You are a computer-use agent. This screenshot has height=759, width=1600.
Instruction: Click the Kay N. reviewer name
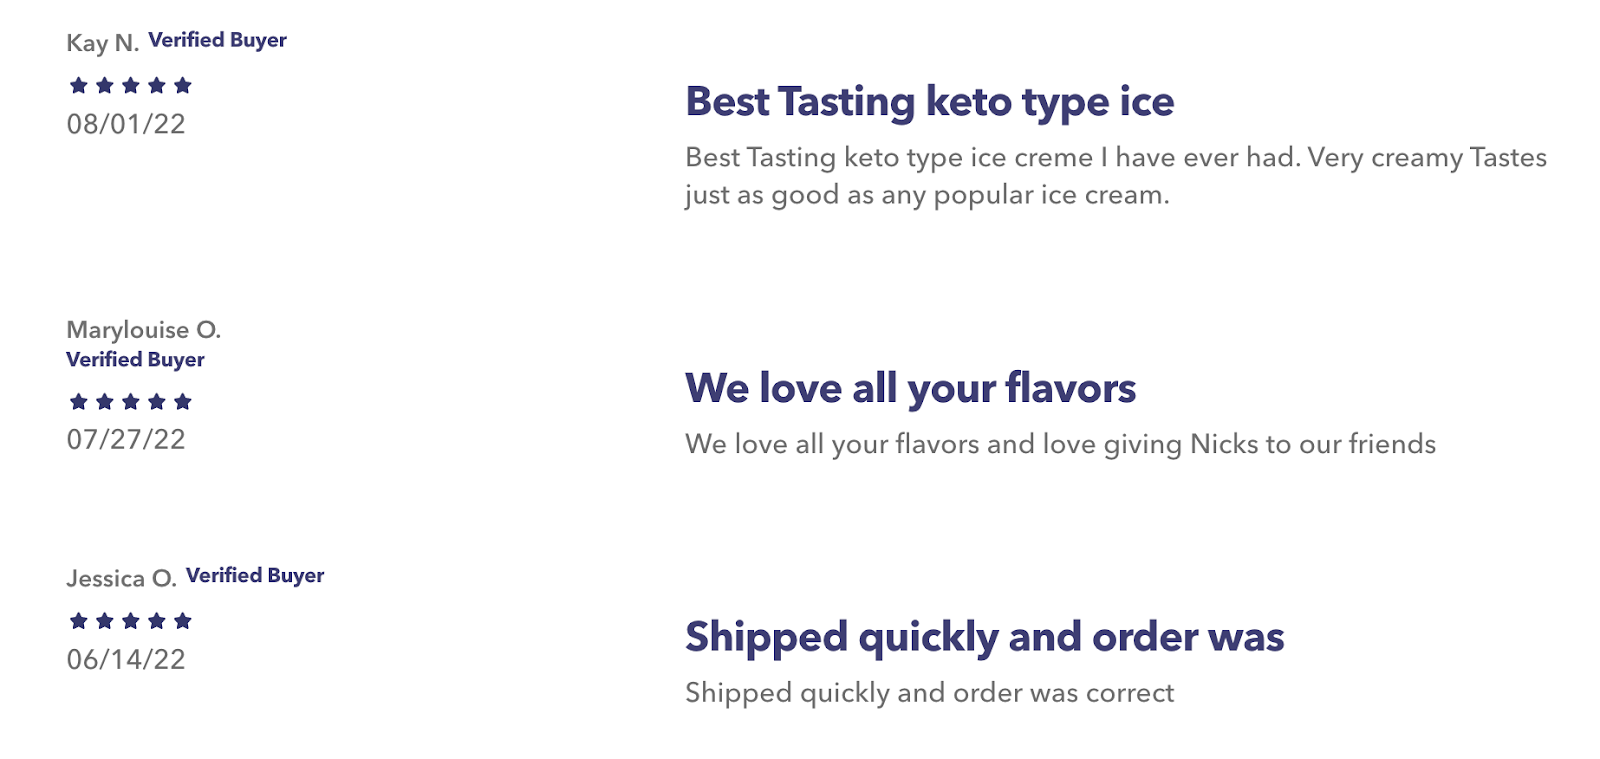(x=102, y=43)
